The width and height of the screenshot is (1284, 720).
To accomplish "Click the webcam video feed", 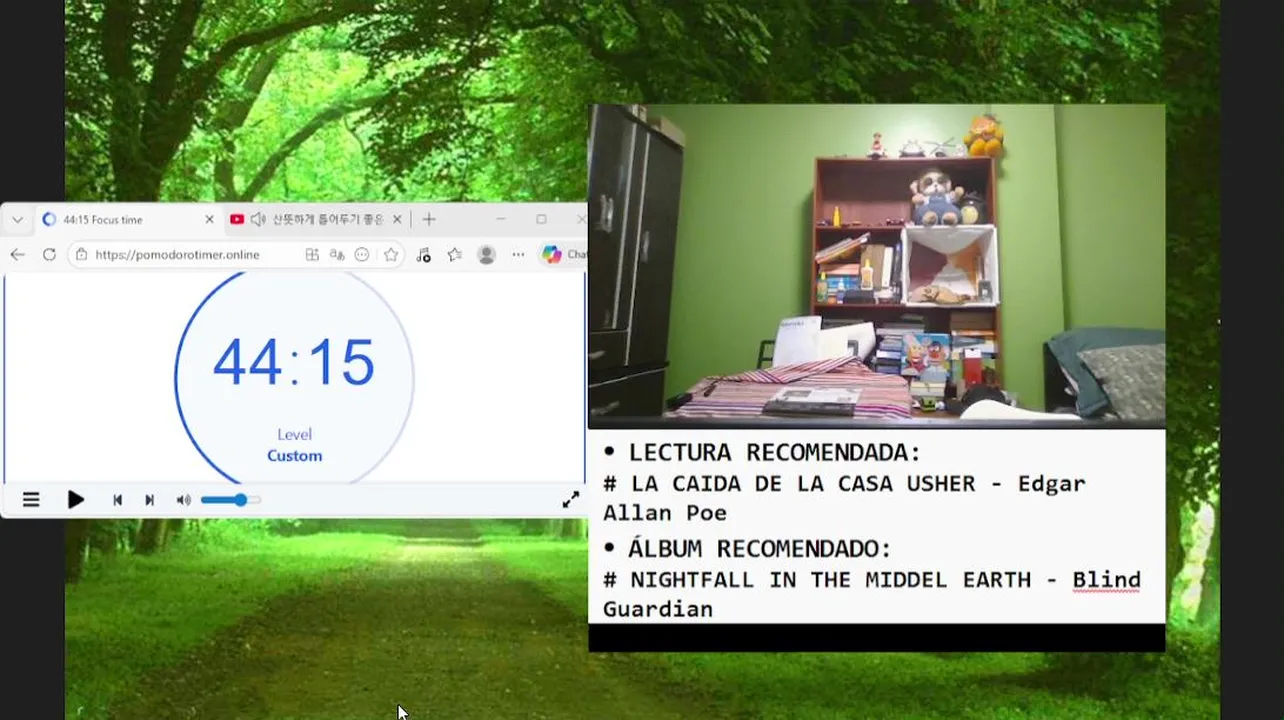I will coord(876,266).
